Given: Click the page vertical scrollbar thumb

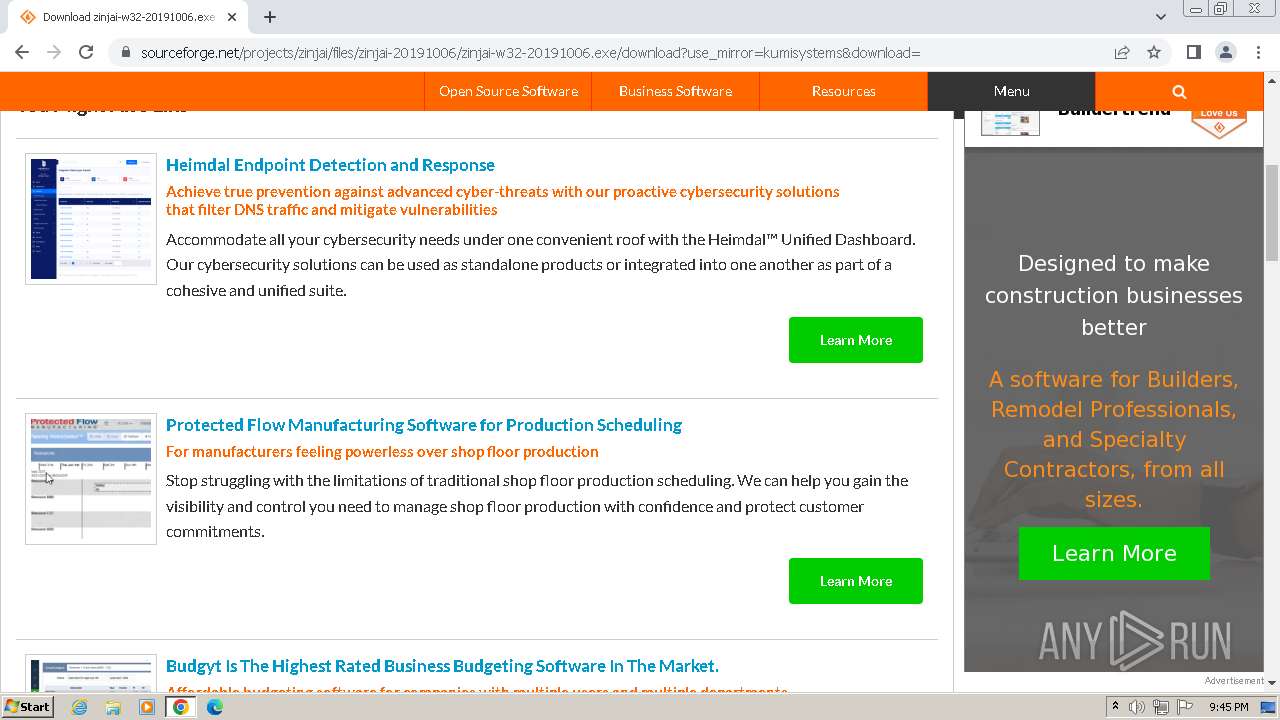Looking at the screenshot, I should click(1272, 212).
